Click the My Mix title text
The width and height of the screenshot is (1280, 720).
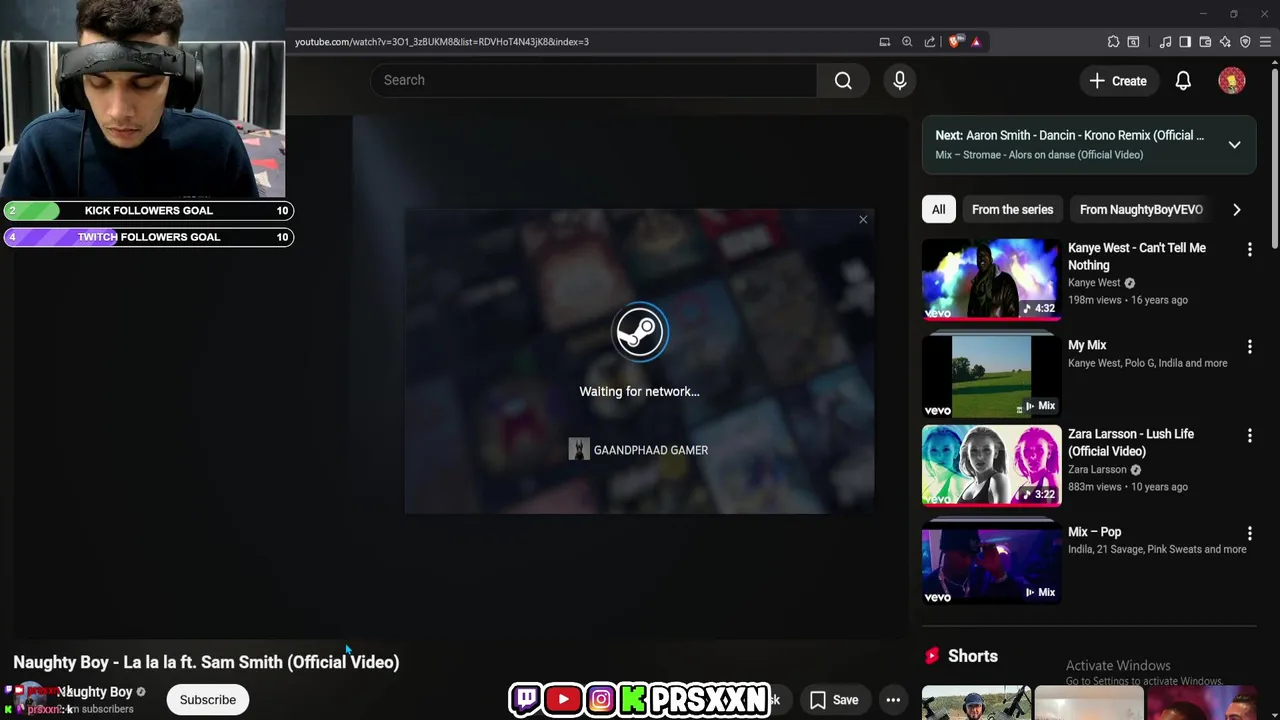[x=1087, y=345]
